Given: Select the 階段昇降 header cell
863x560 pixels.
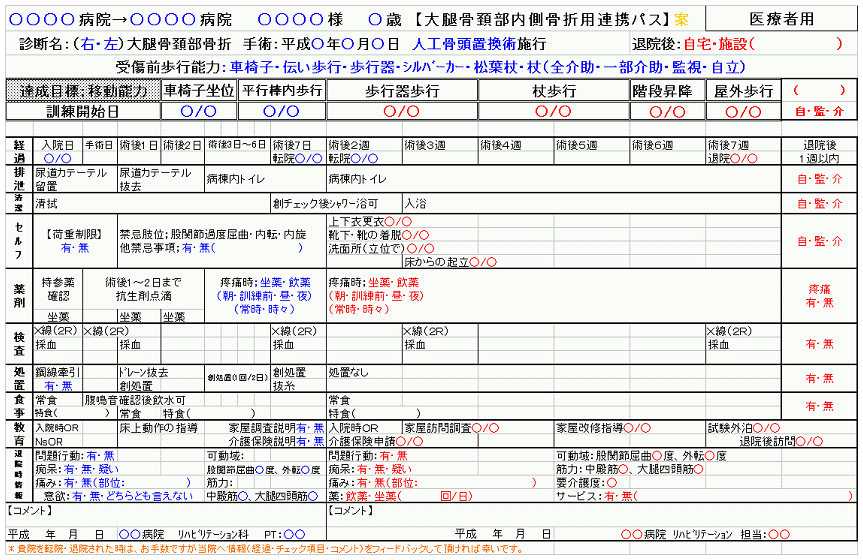Looking at the screenshot, I should coord(667,90).
